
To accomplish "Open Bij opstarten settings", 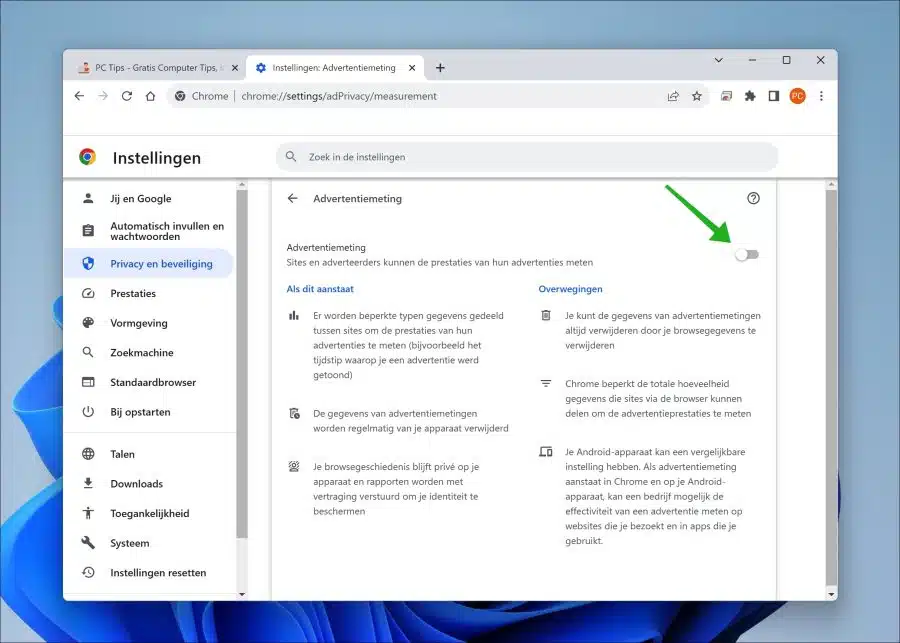I will [x=149, y=412].
